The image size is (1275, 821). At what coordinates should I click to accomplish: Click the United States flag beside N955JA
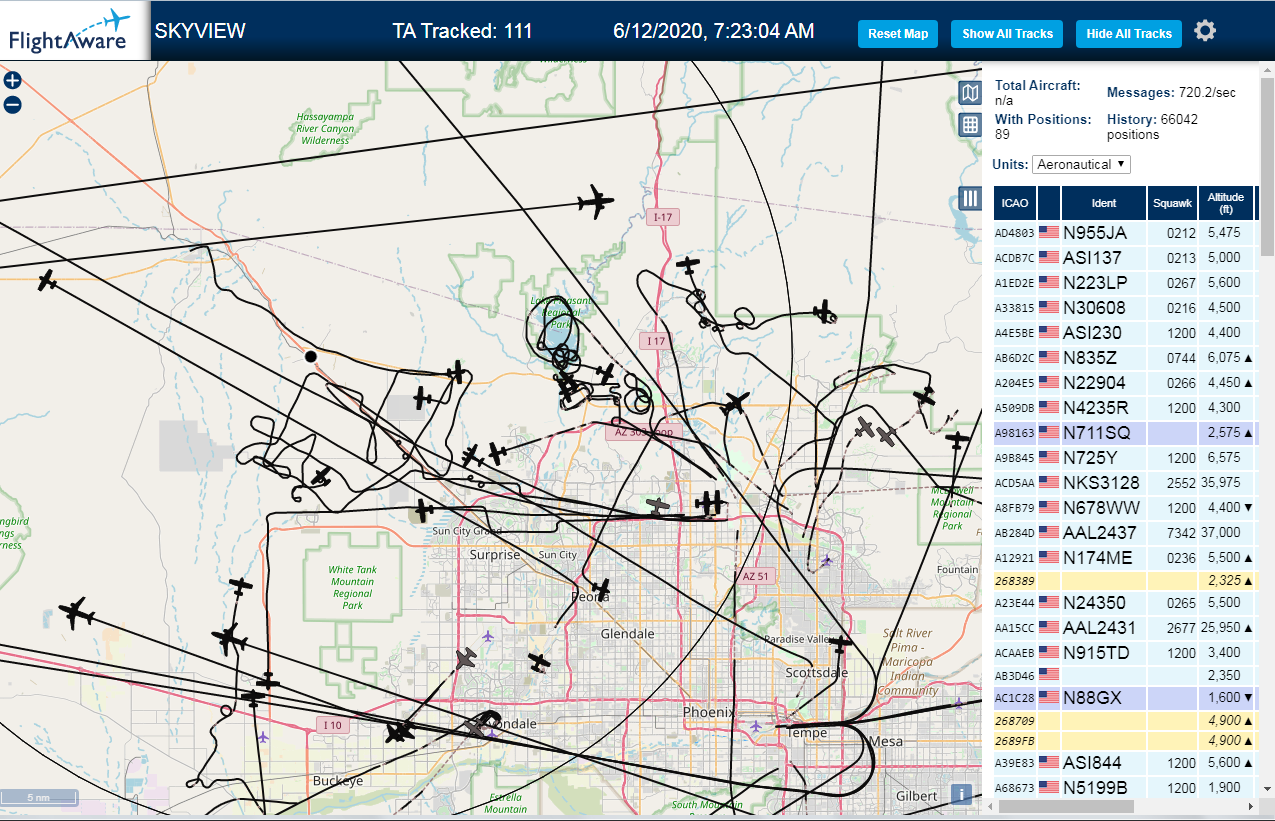click(1049, 232)
